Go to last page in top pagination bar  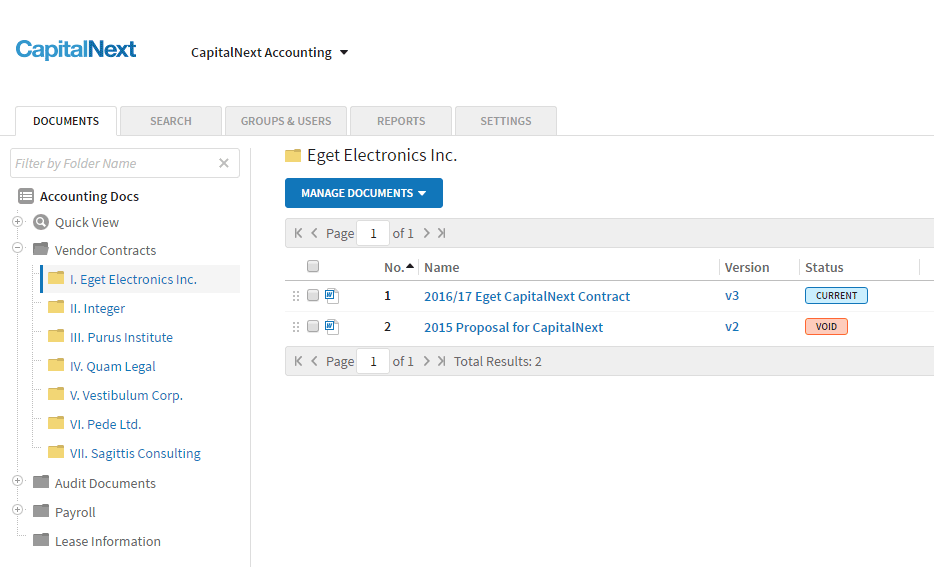point(441,233)
